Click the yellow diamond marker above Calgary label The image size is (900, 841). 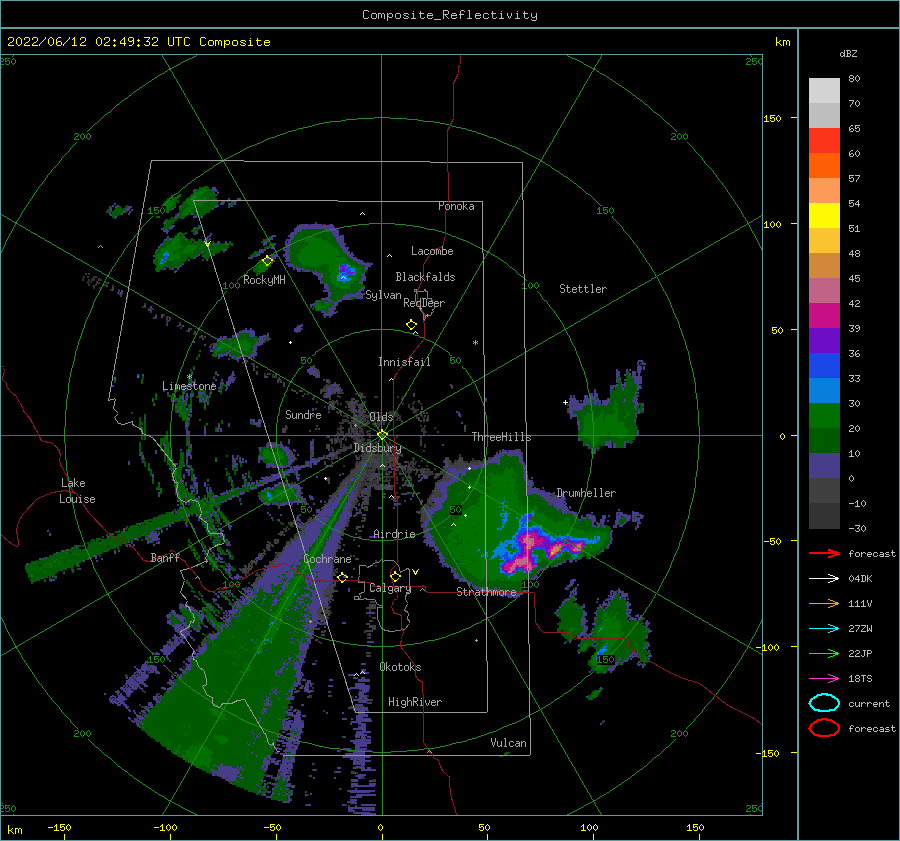click(395, 576)
